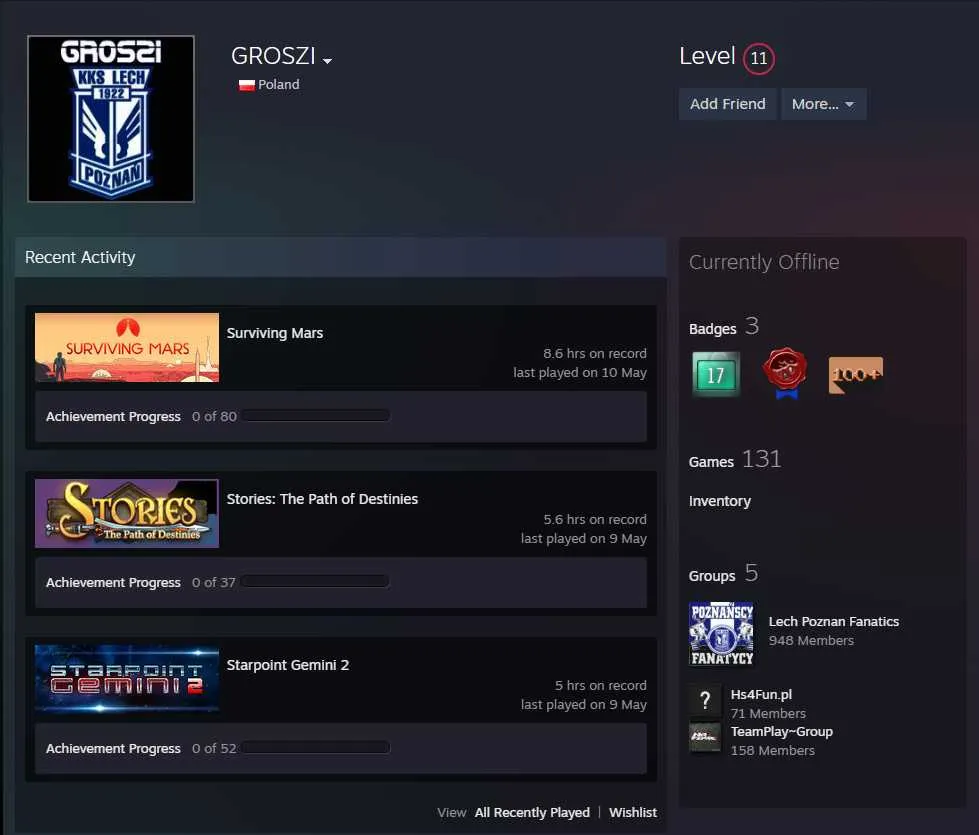Viewport: 979px width, 835px height.
Task: Click the 5 hrs on record text
Action: (x=601, y=686)
